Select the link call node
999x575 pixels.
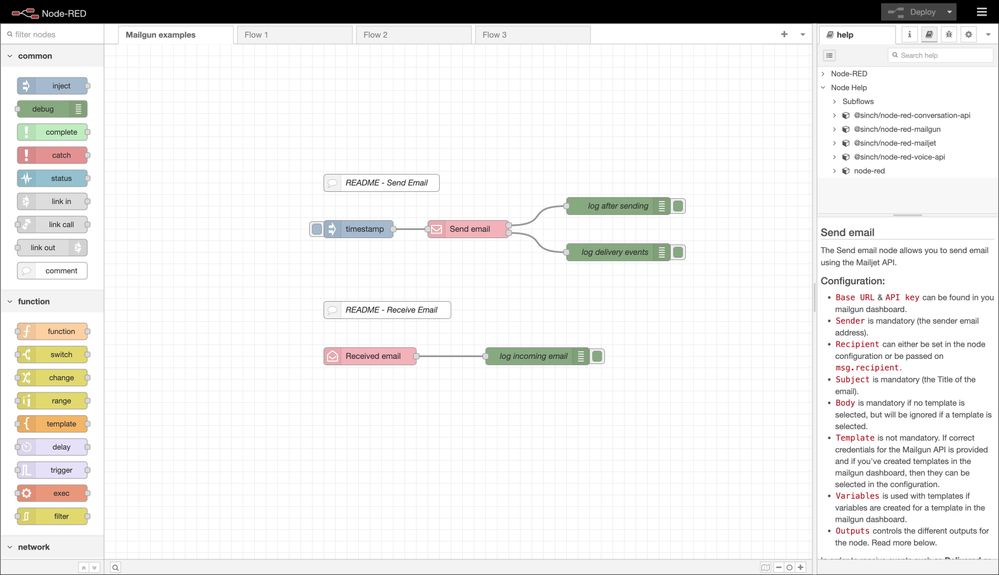(x=53, y=224)
